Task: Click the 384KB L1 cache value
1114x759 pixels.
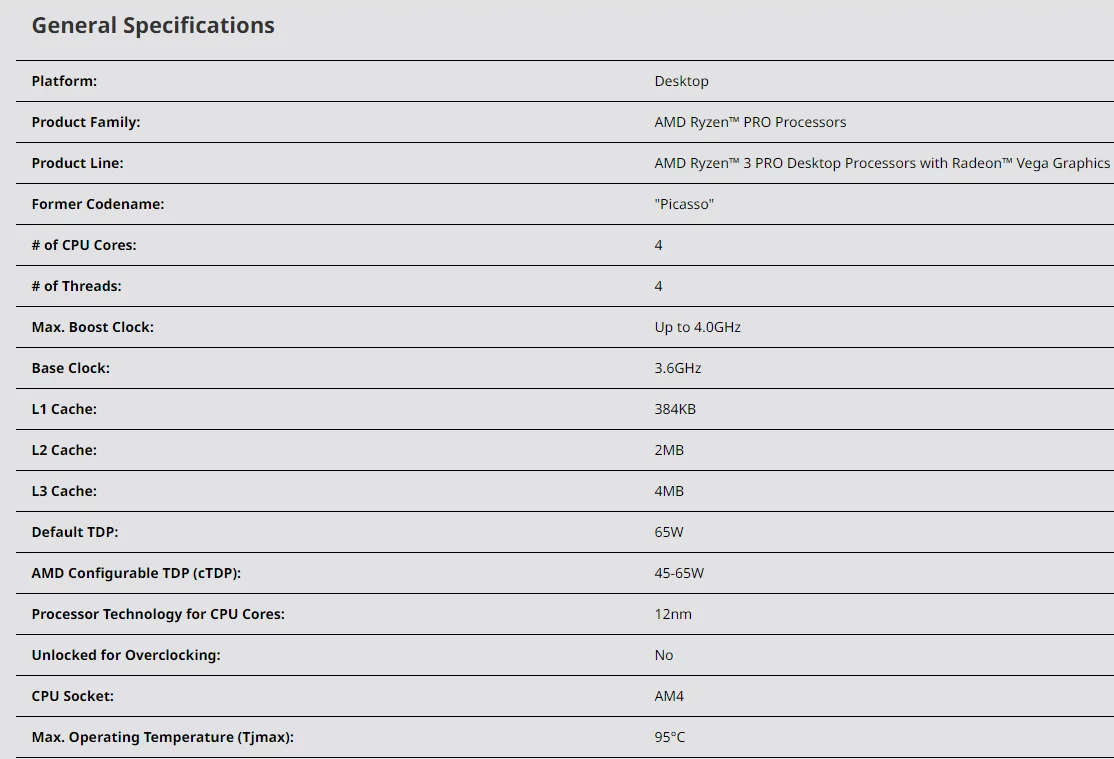Action: 675,409
